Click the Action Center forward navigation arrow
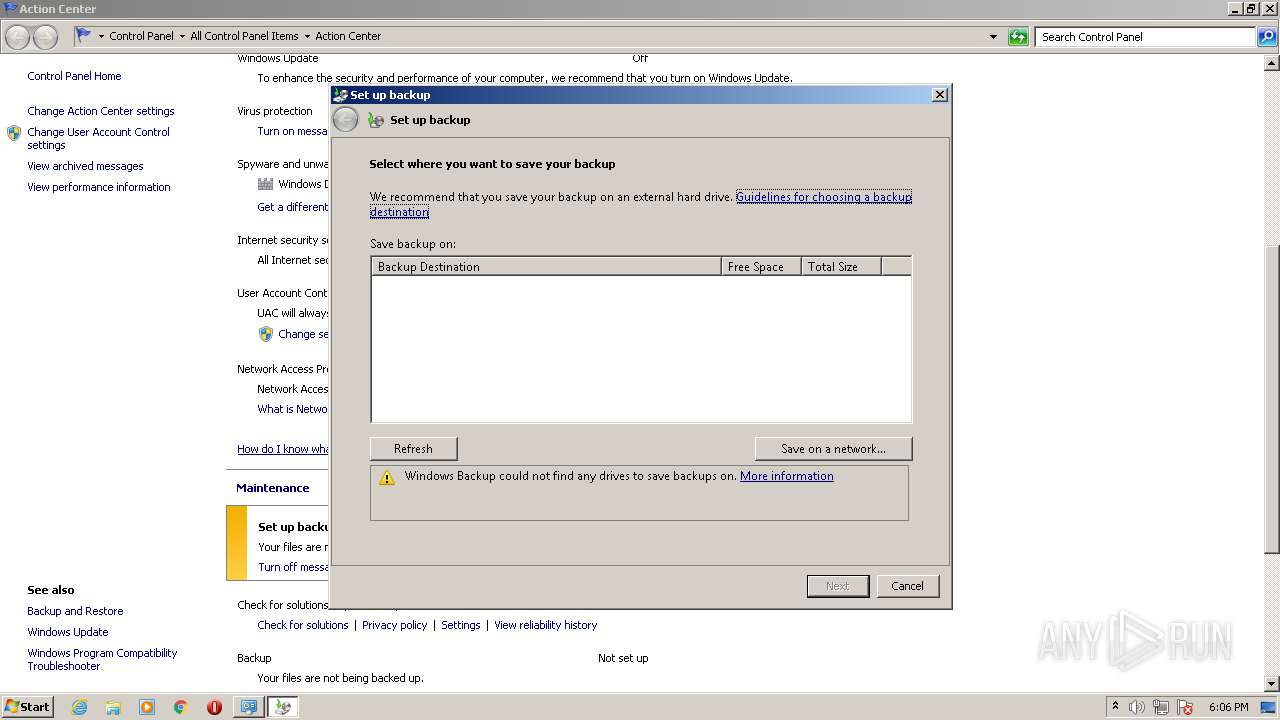The height and width of the screenshot is (720, 1280). pos(46,37)
